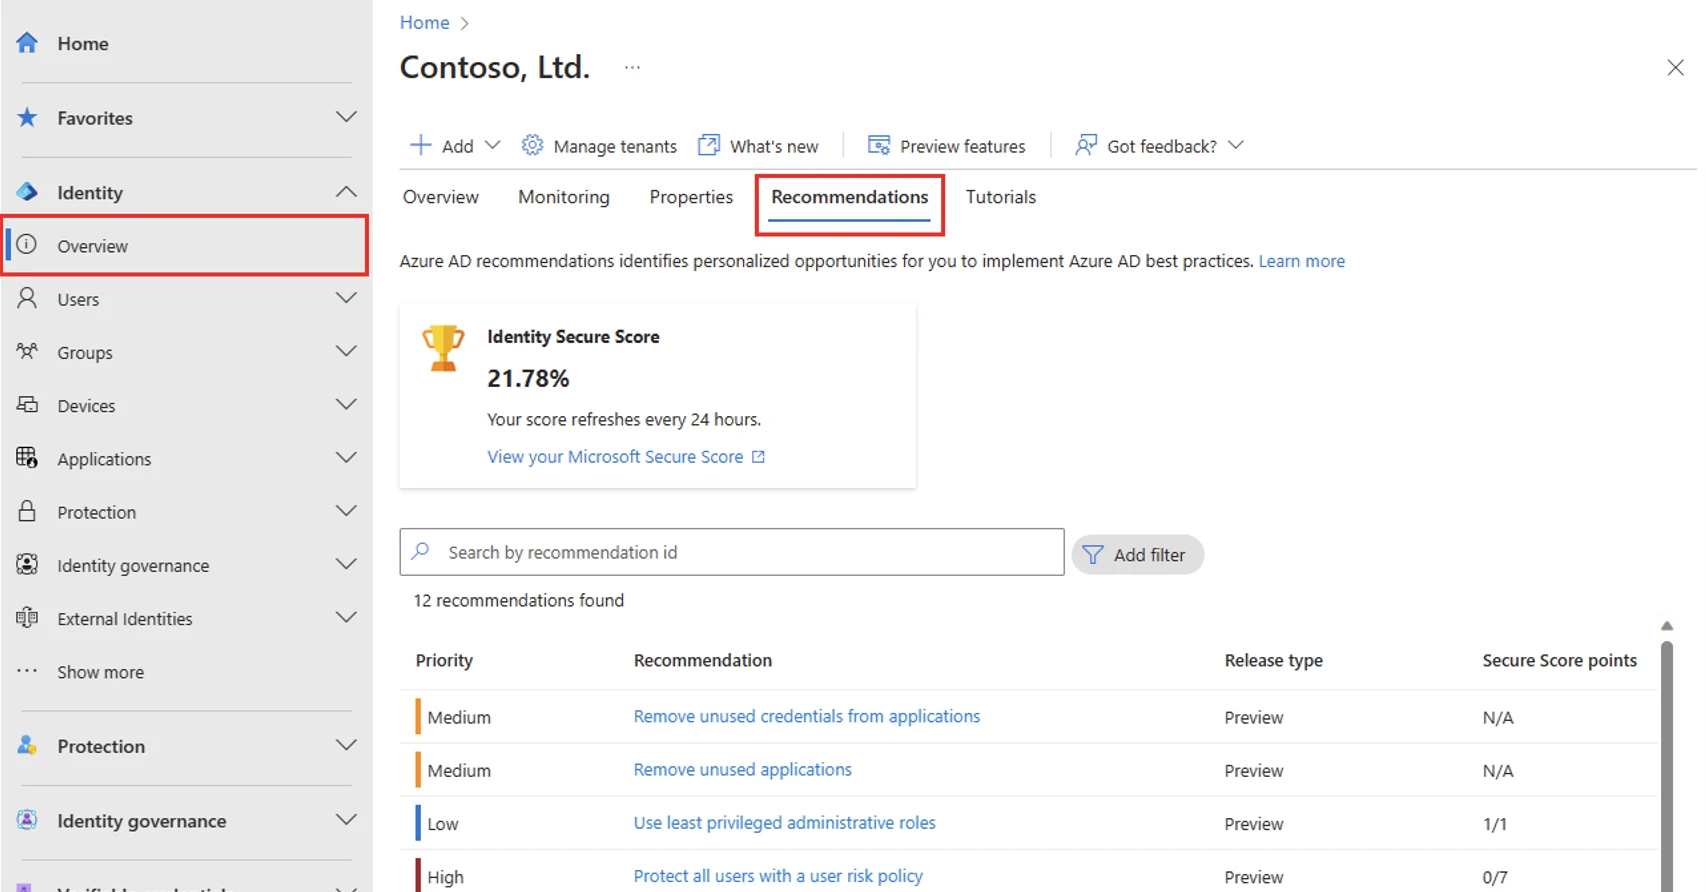Image resolution: width=1706 pixels, height=892 pixels.
Task: Expand bold Identity governance section chevron
Action: [346, 820]
